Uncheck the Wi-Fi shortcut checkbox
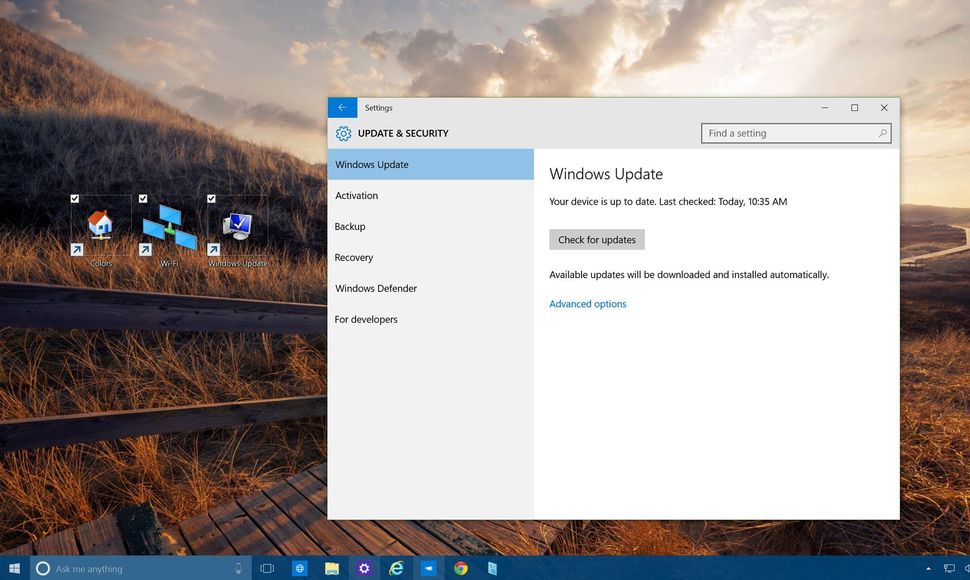 [x=142, y=198]
